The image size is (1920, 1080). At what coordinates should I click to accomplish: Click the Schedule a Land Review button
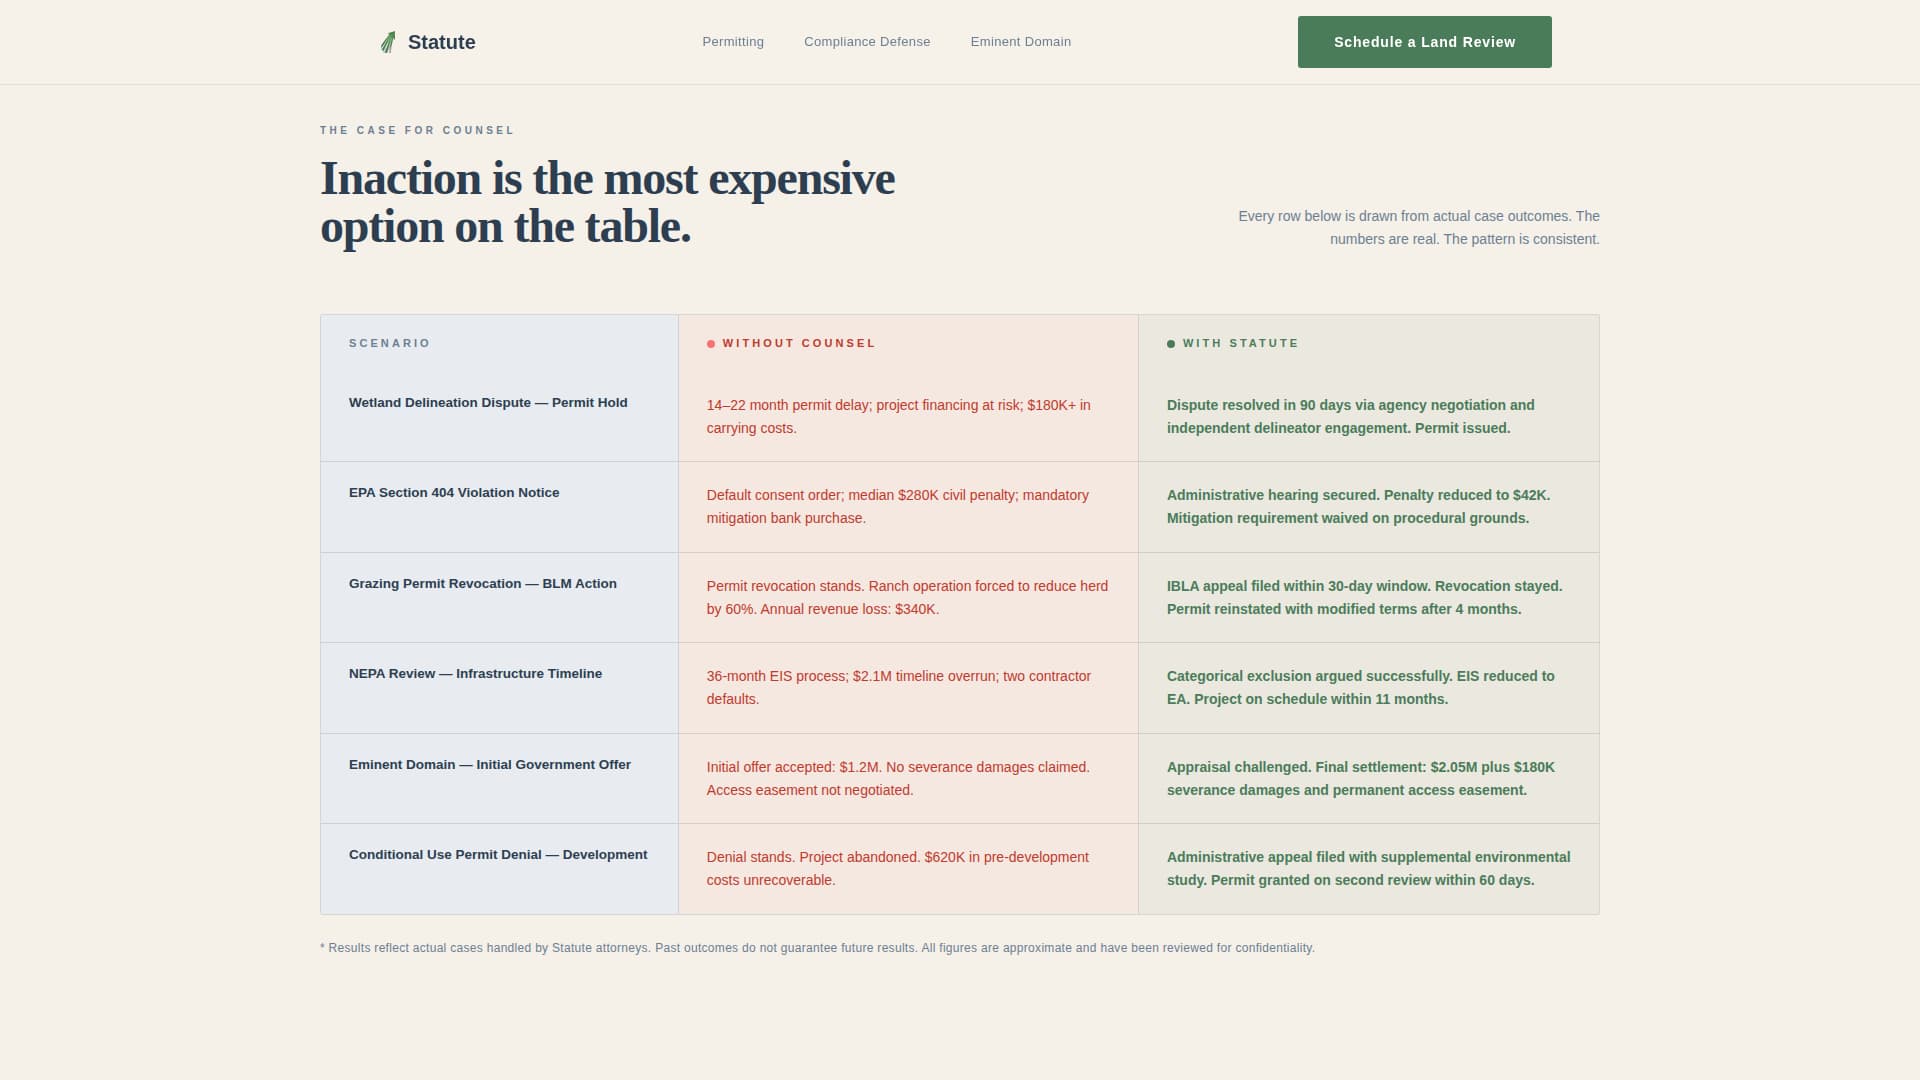click(1424, 41)
